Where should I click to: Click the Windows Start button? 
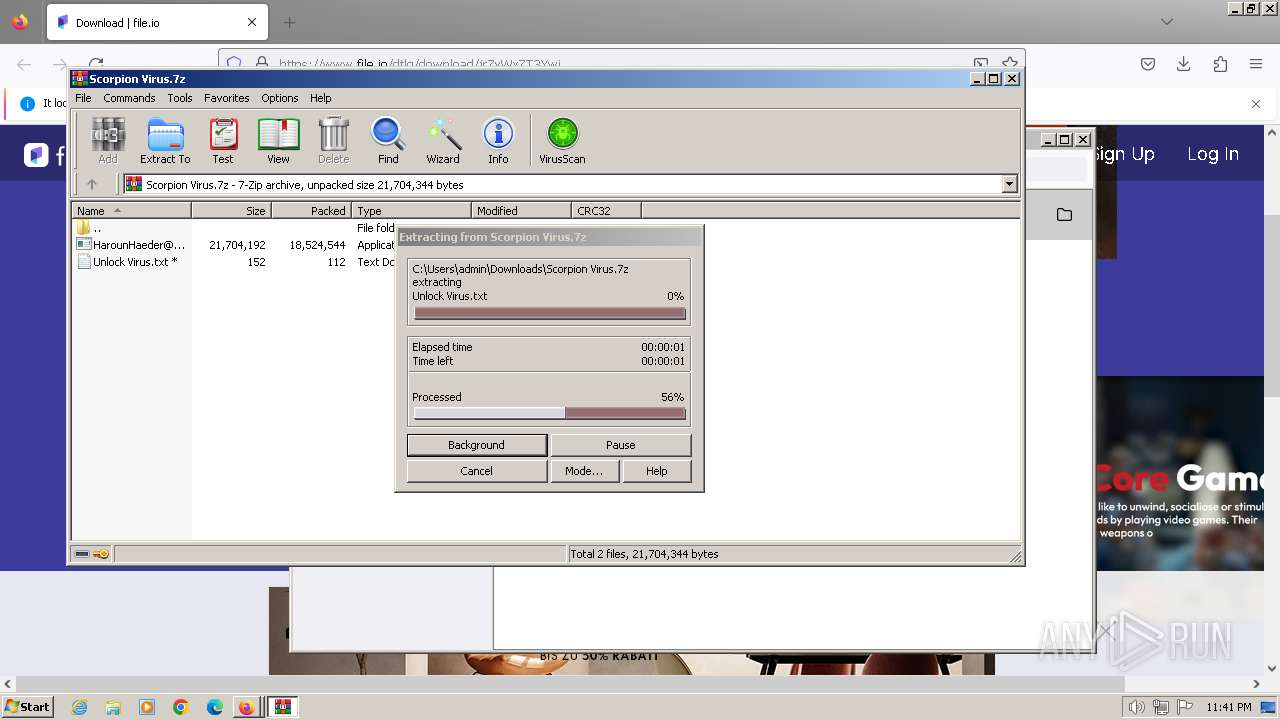(x=27, y=706)
